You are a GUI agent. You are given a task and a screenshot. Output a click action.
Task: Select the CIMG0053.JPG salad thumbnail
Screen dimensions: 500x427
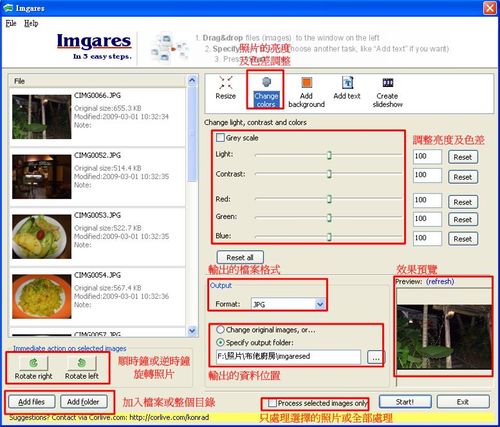42,237
